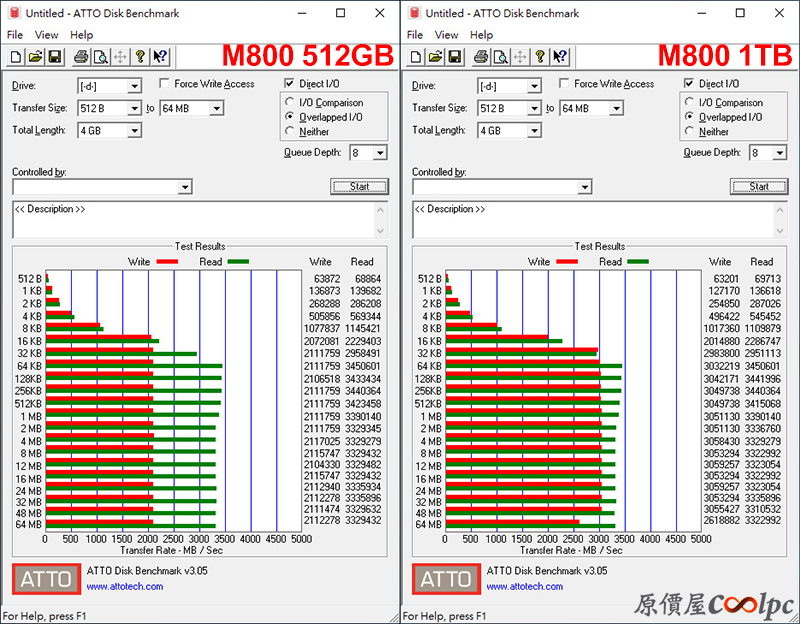Select Overlapped I/O radio in left ATTO window
Screen dimensions: 800x624
pos(290,116)
